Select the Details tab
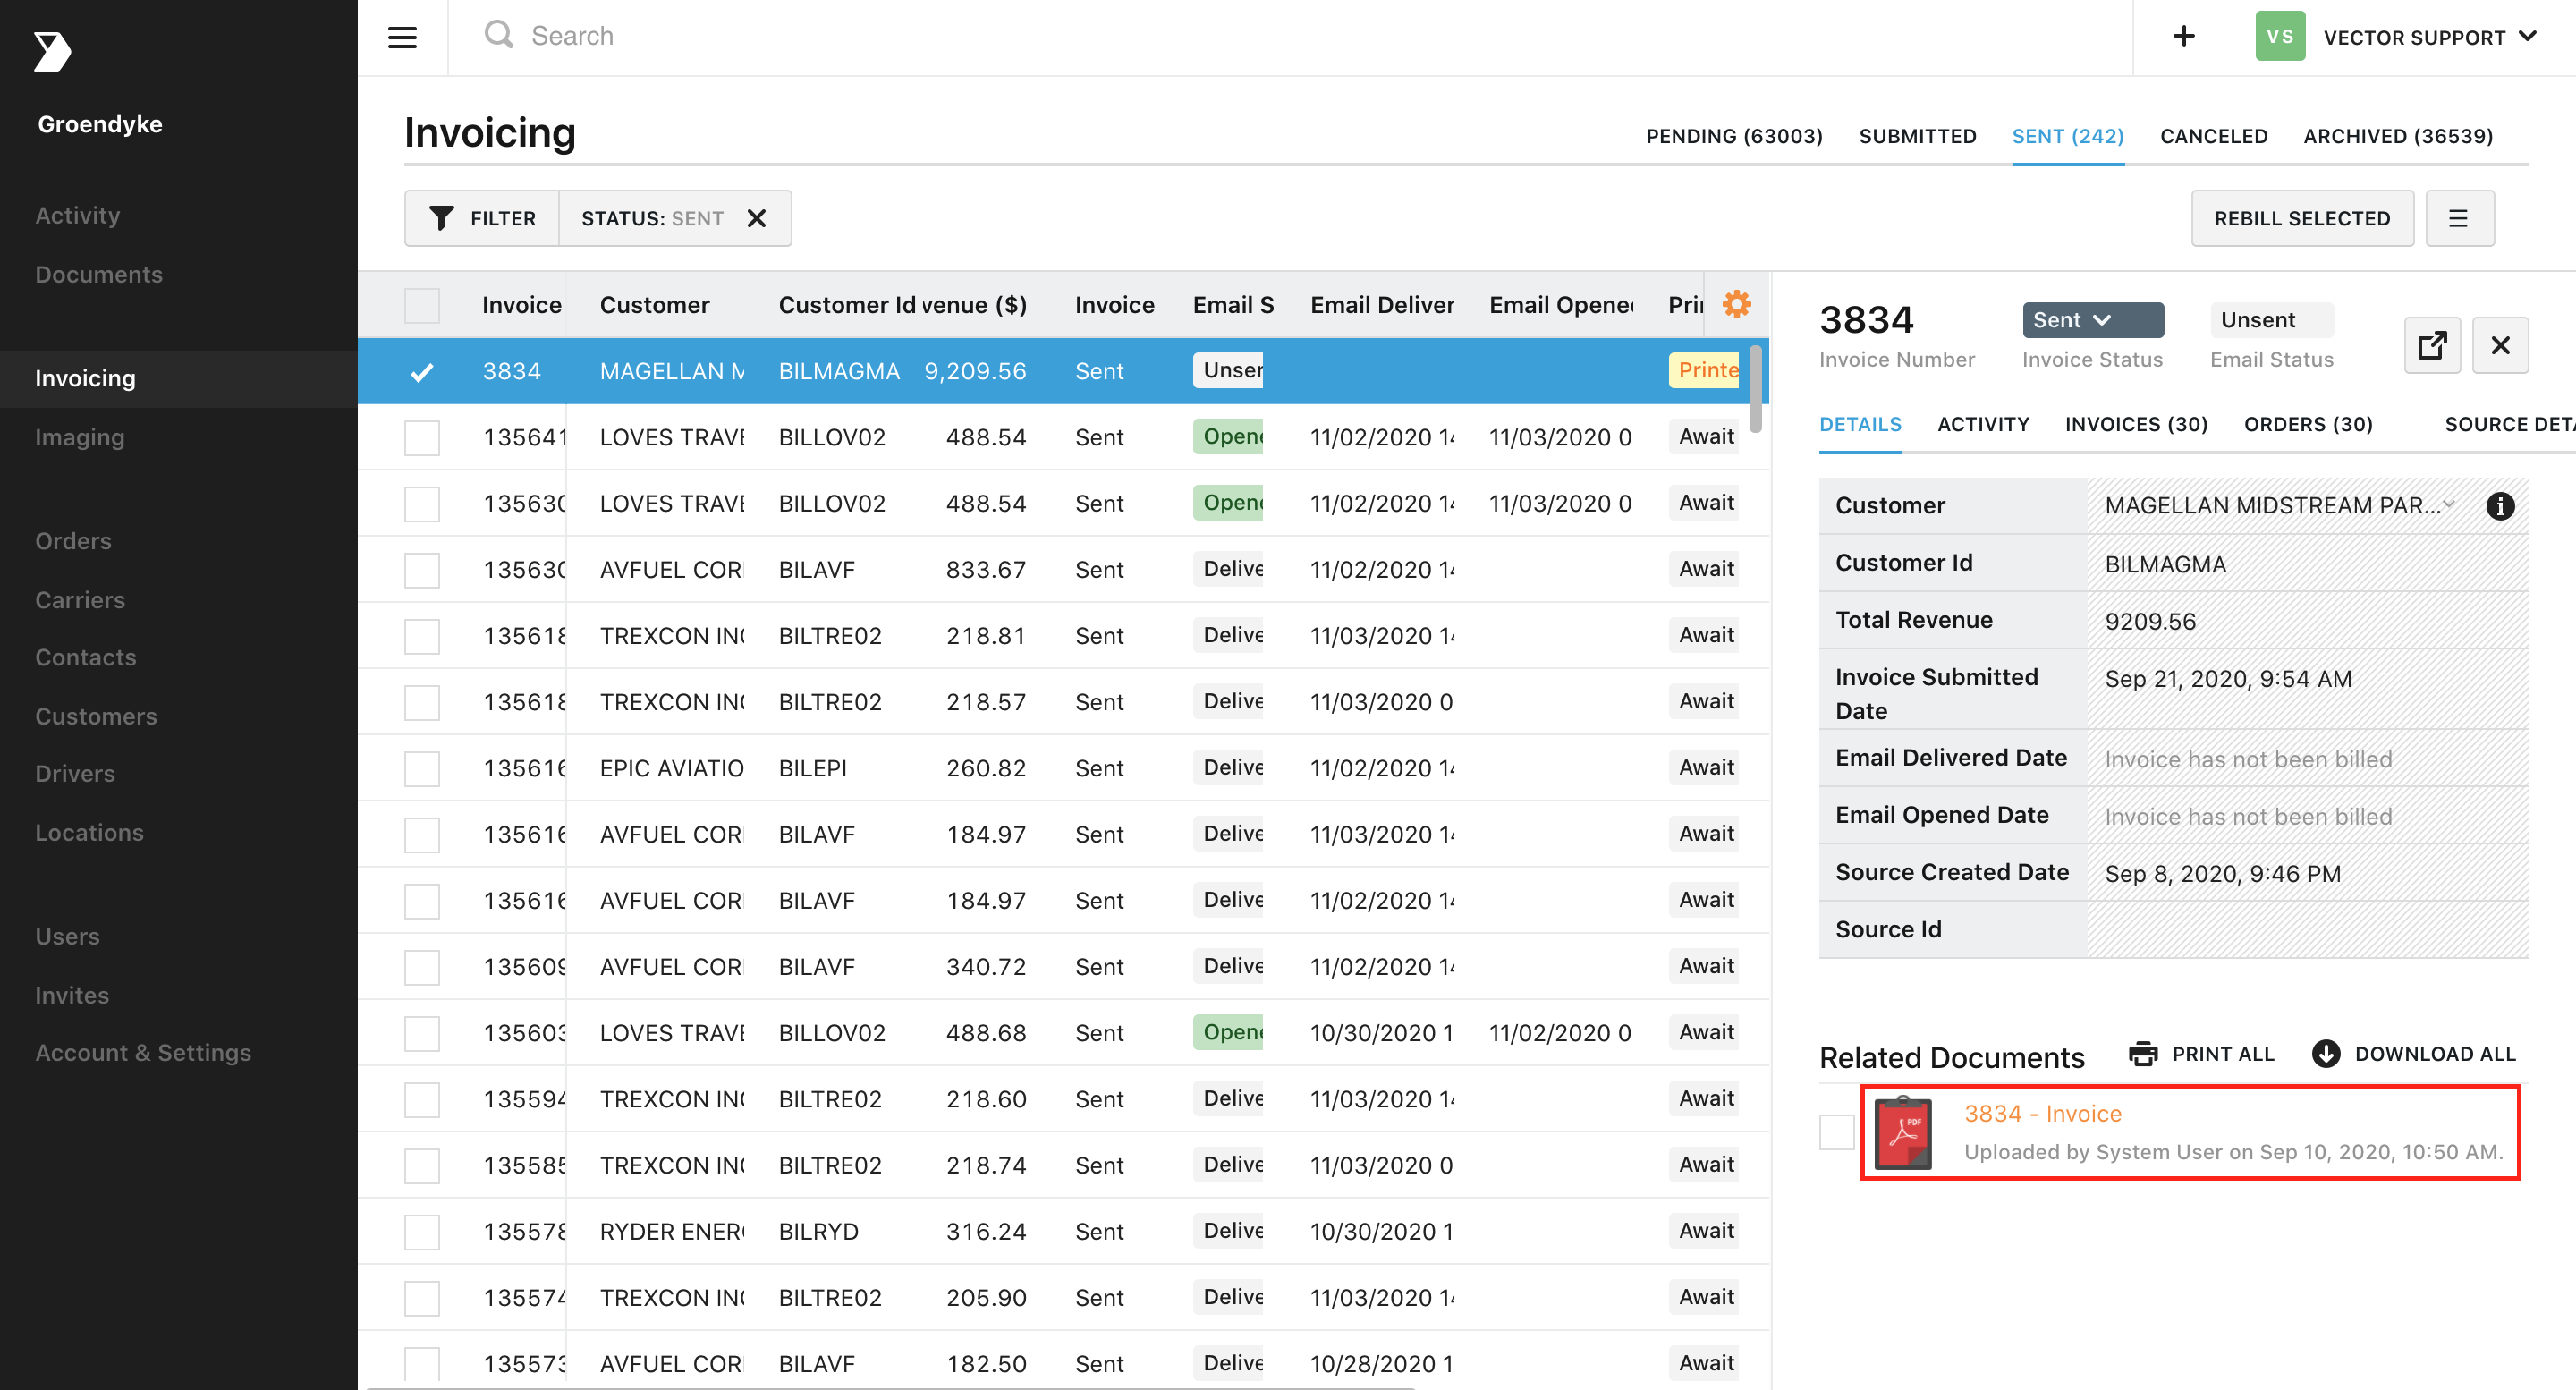This screenshot has width=2576, height=1390. [x=1860, y=424]
